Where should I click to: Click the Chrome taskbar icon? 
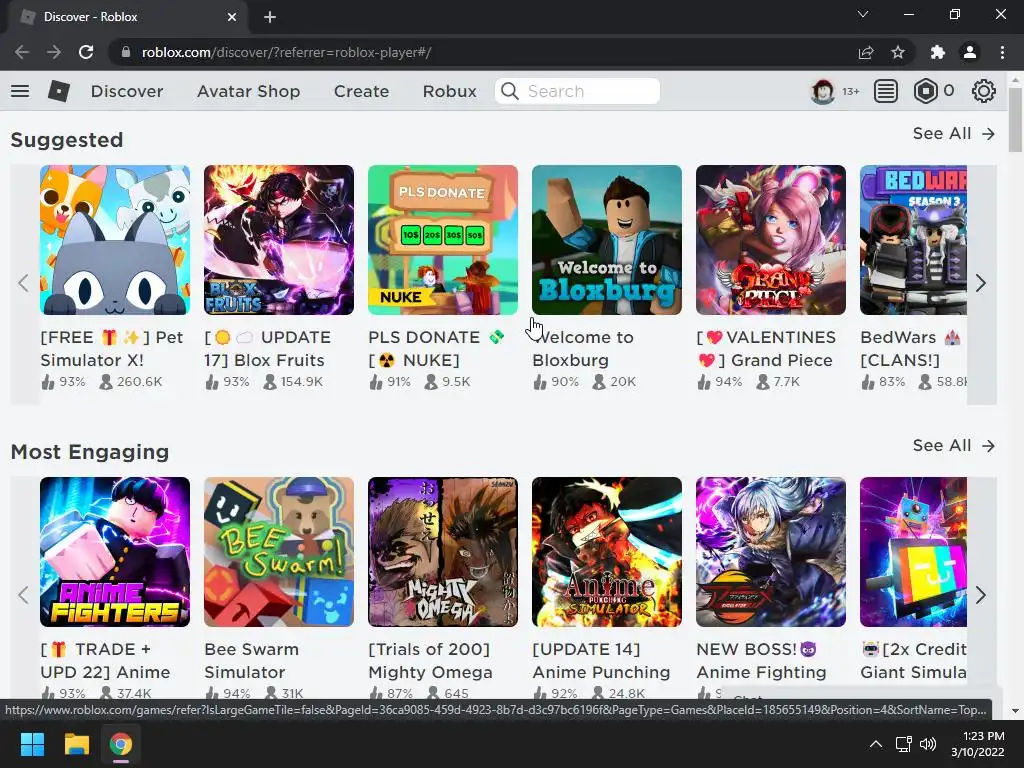(121, 744)
